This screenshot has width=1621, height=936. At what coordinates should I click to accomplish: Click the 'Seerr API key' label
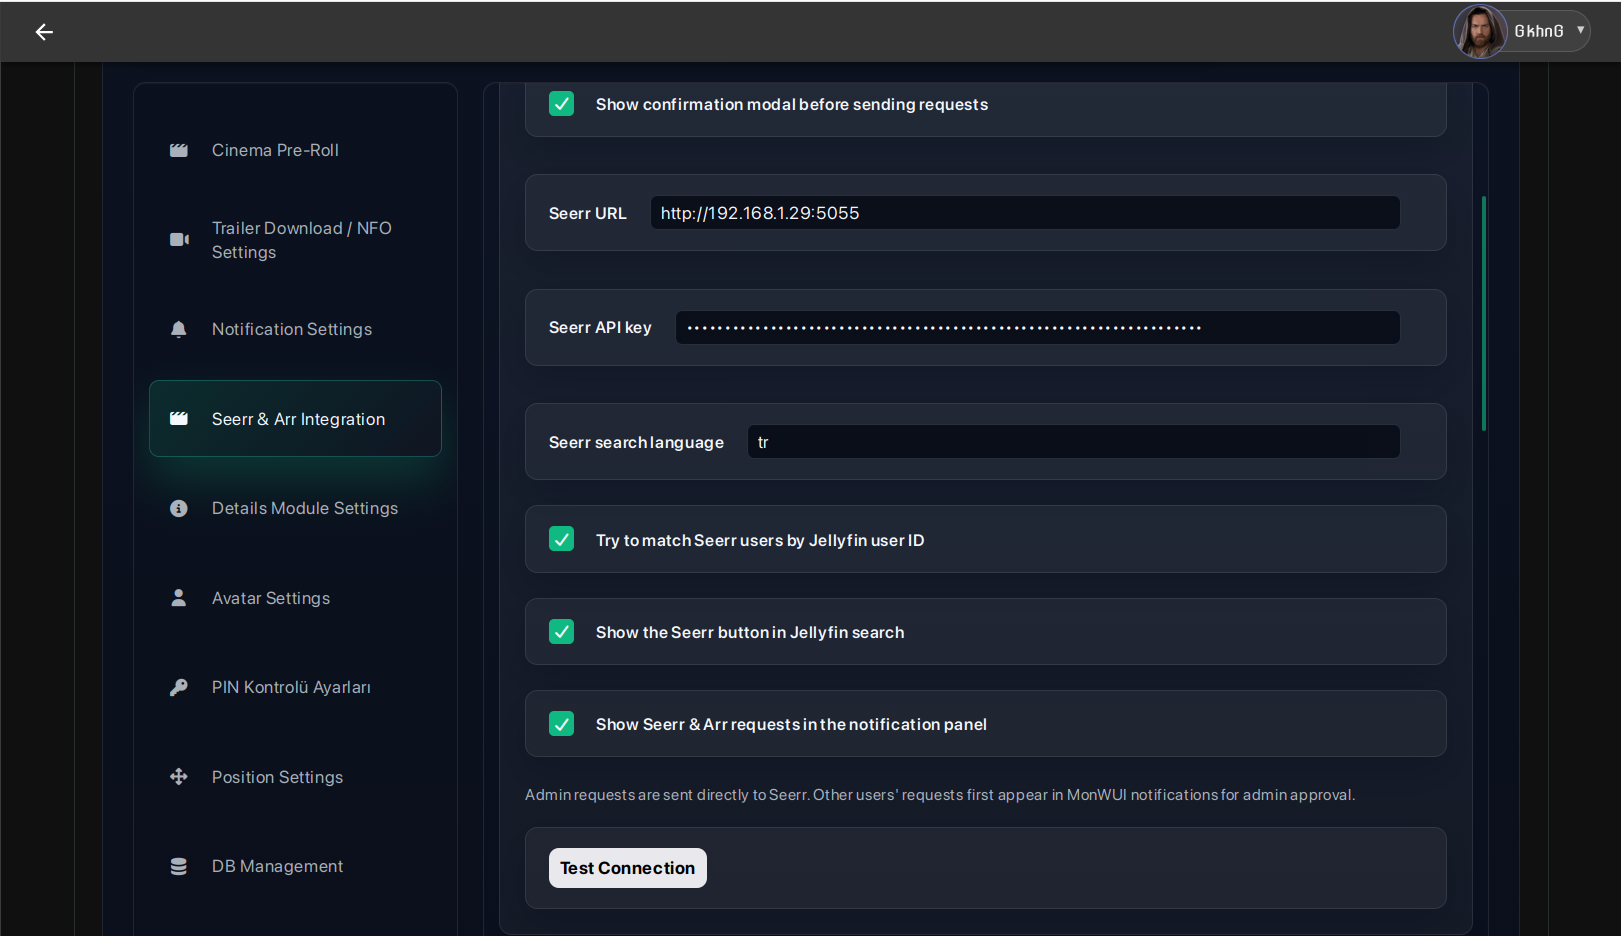point(600,328)
